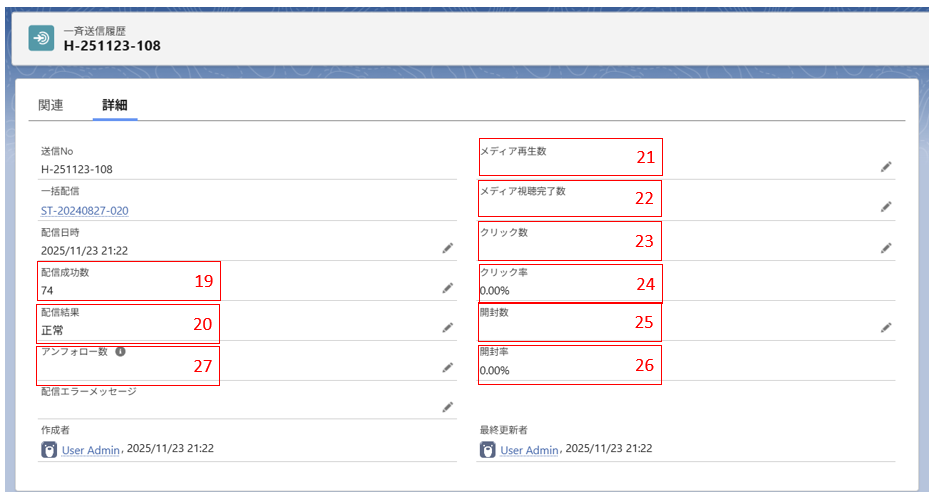The width and height of the screenshot is (937, 499).
Task: Select the 詳細 tab
Action: pos(115,105)
